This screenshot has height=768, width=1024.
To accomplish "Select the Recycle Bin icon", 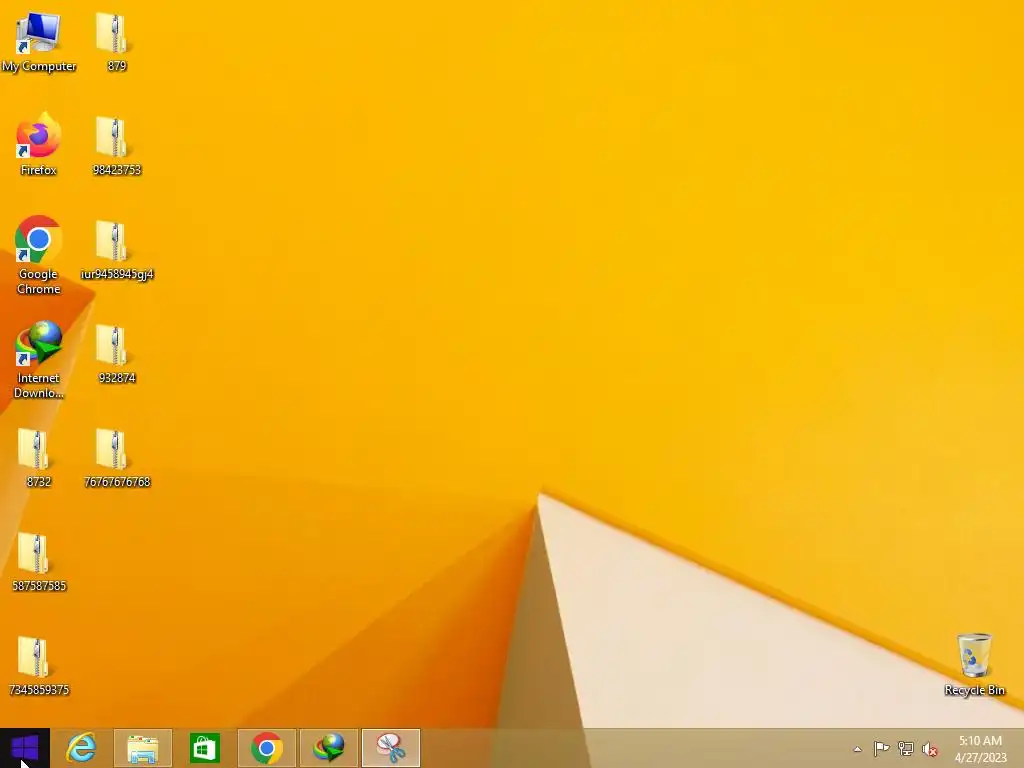I will 974,664.
